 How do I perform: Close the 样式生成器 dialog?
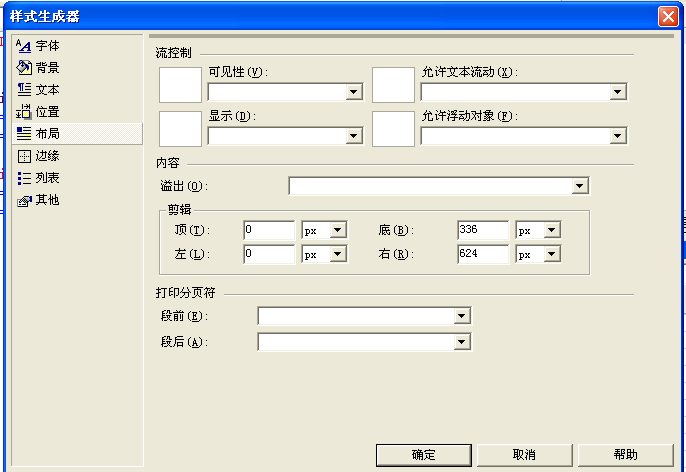coord(668,17)
